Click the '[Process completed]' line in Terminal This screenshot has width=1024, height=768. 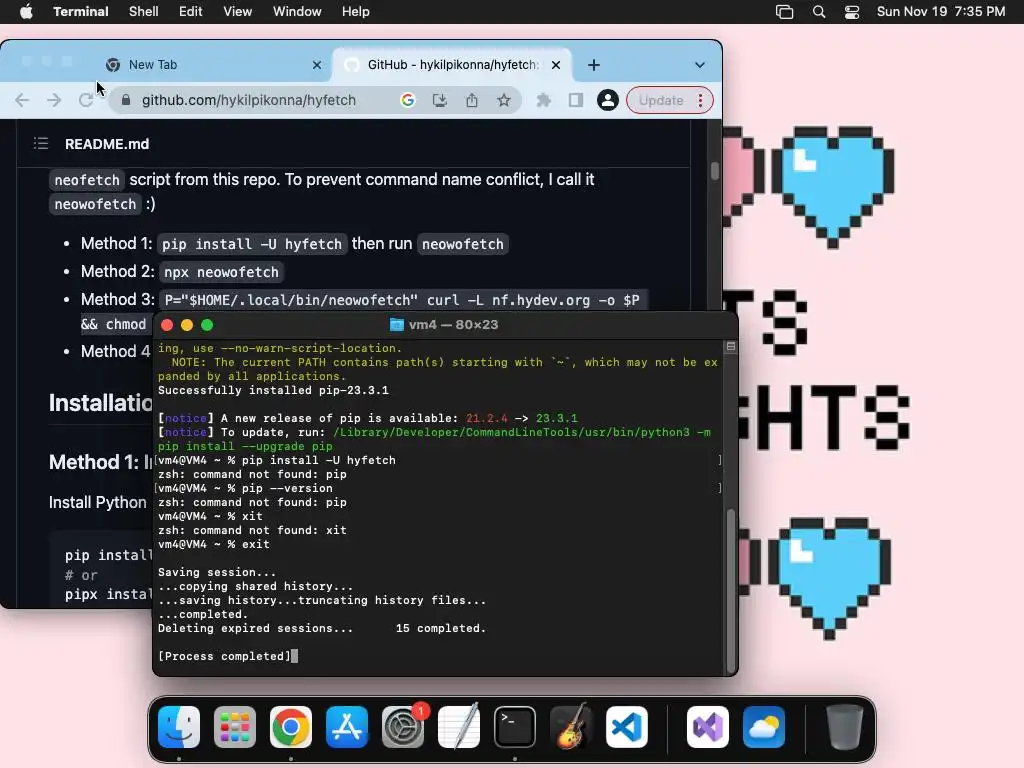[x=224, y=656]
